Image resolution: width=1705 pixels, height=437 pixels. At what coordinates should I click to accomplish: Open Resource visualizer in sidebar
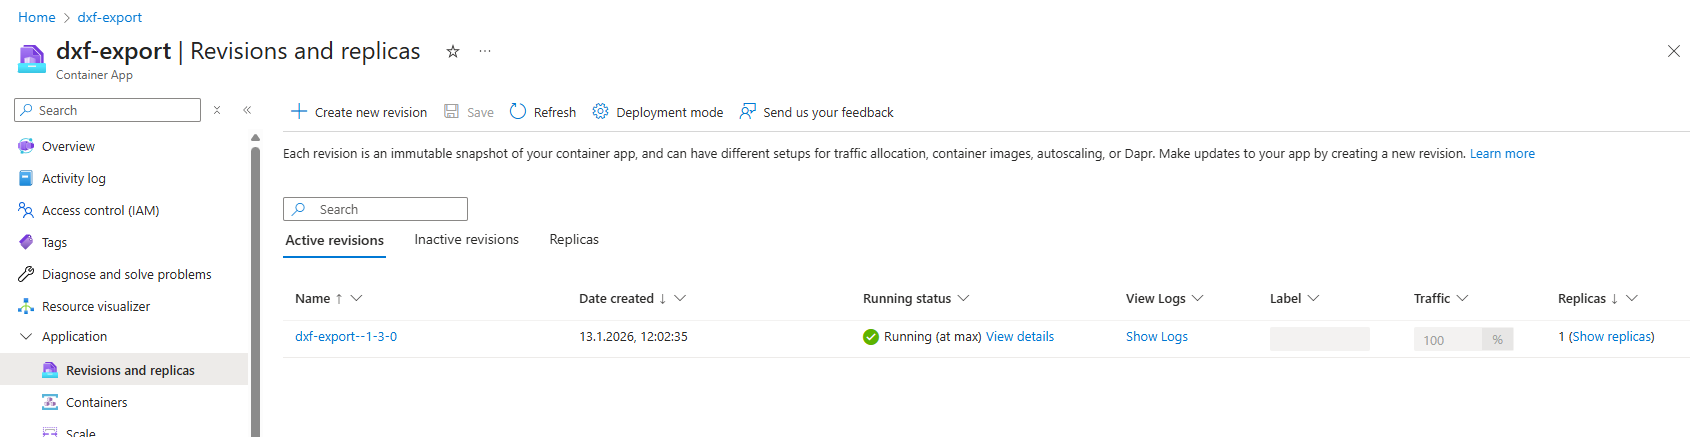(95, 306)
